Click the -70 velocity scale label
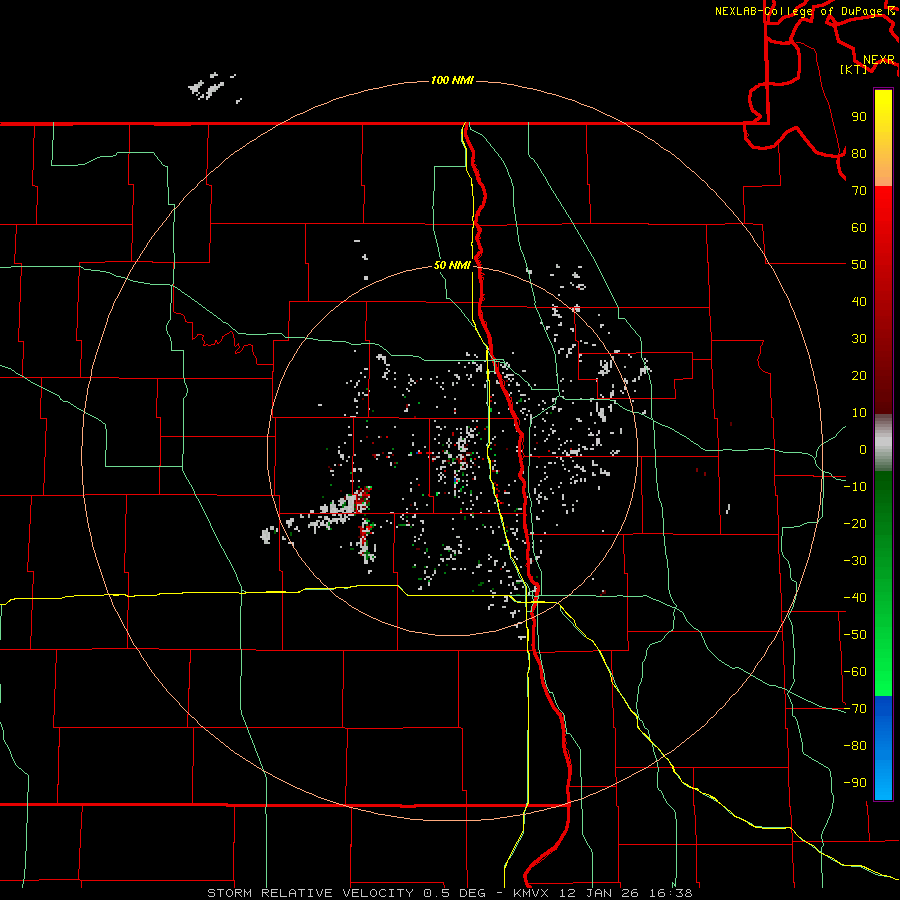Screen dimensions: 900x900 pyautogui.click(x=855, y=709)
